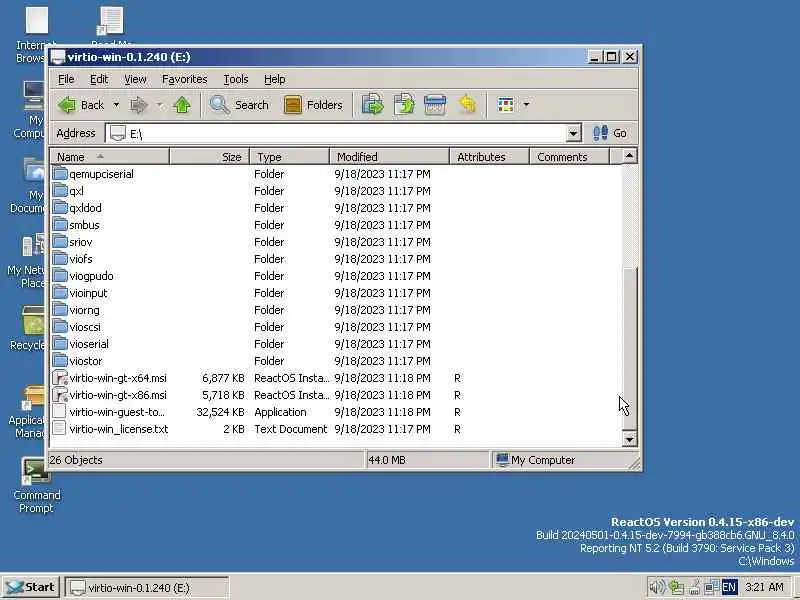The height and width of the screenshot is (600, 800).
Task: Click the EN language indicator
Action: [x=729, y=587]
